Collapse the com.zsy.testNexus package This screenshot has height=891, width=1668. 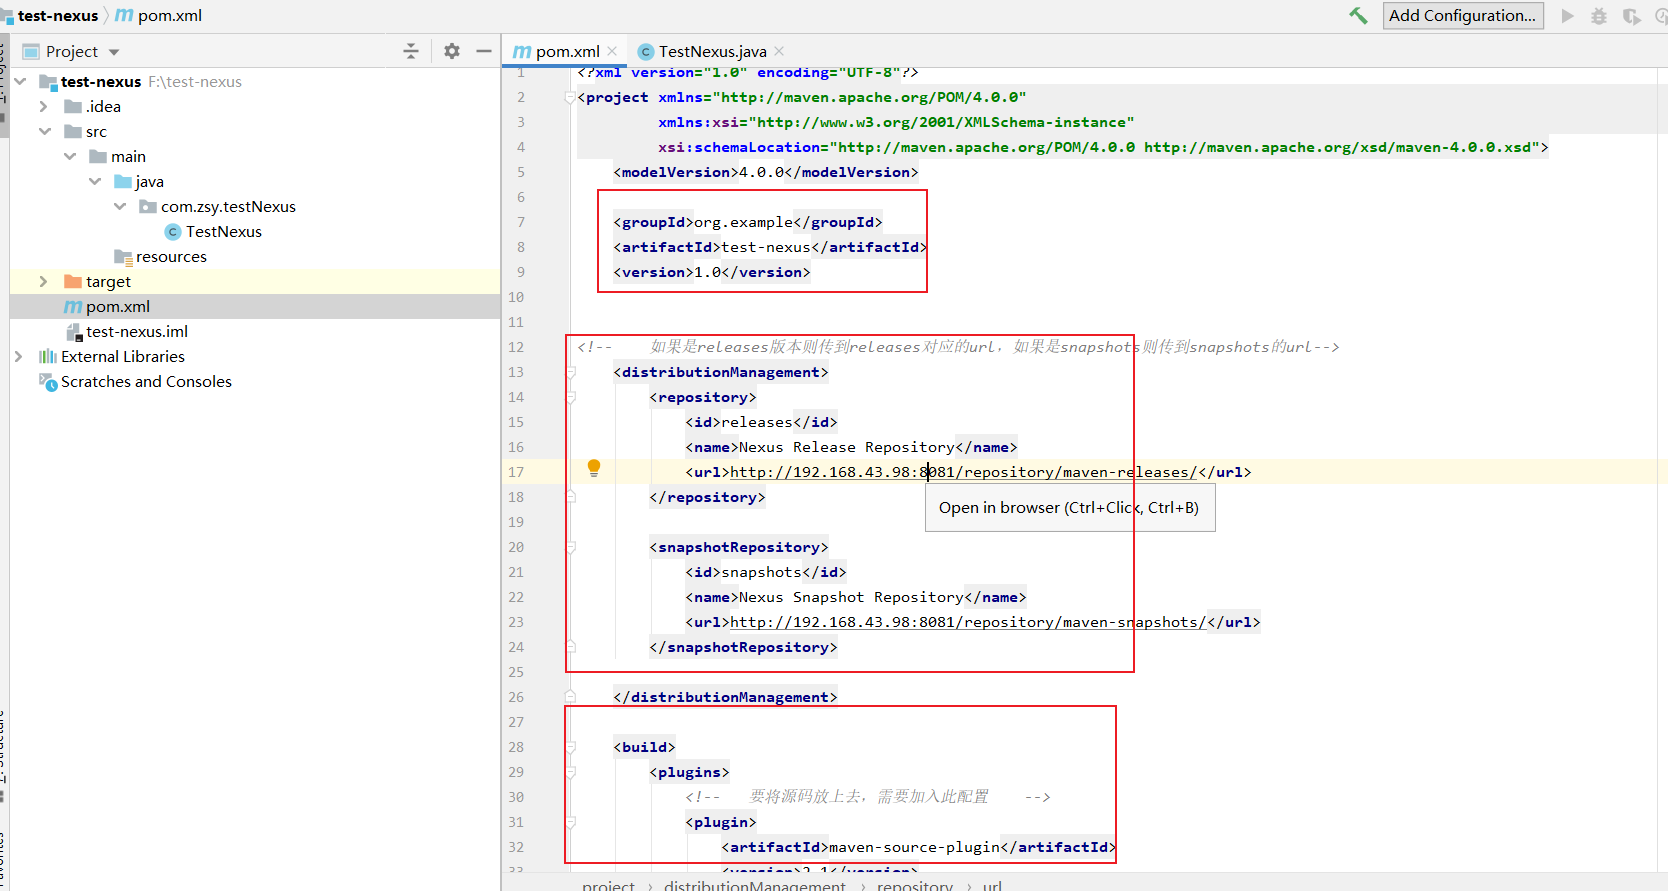(x=120, y=207)
